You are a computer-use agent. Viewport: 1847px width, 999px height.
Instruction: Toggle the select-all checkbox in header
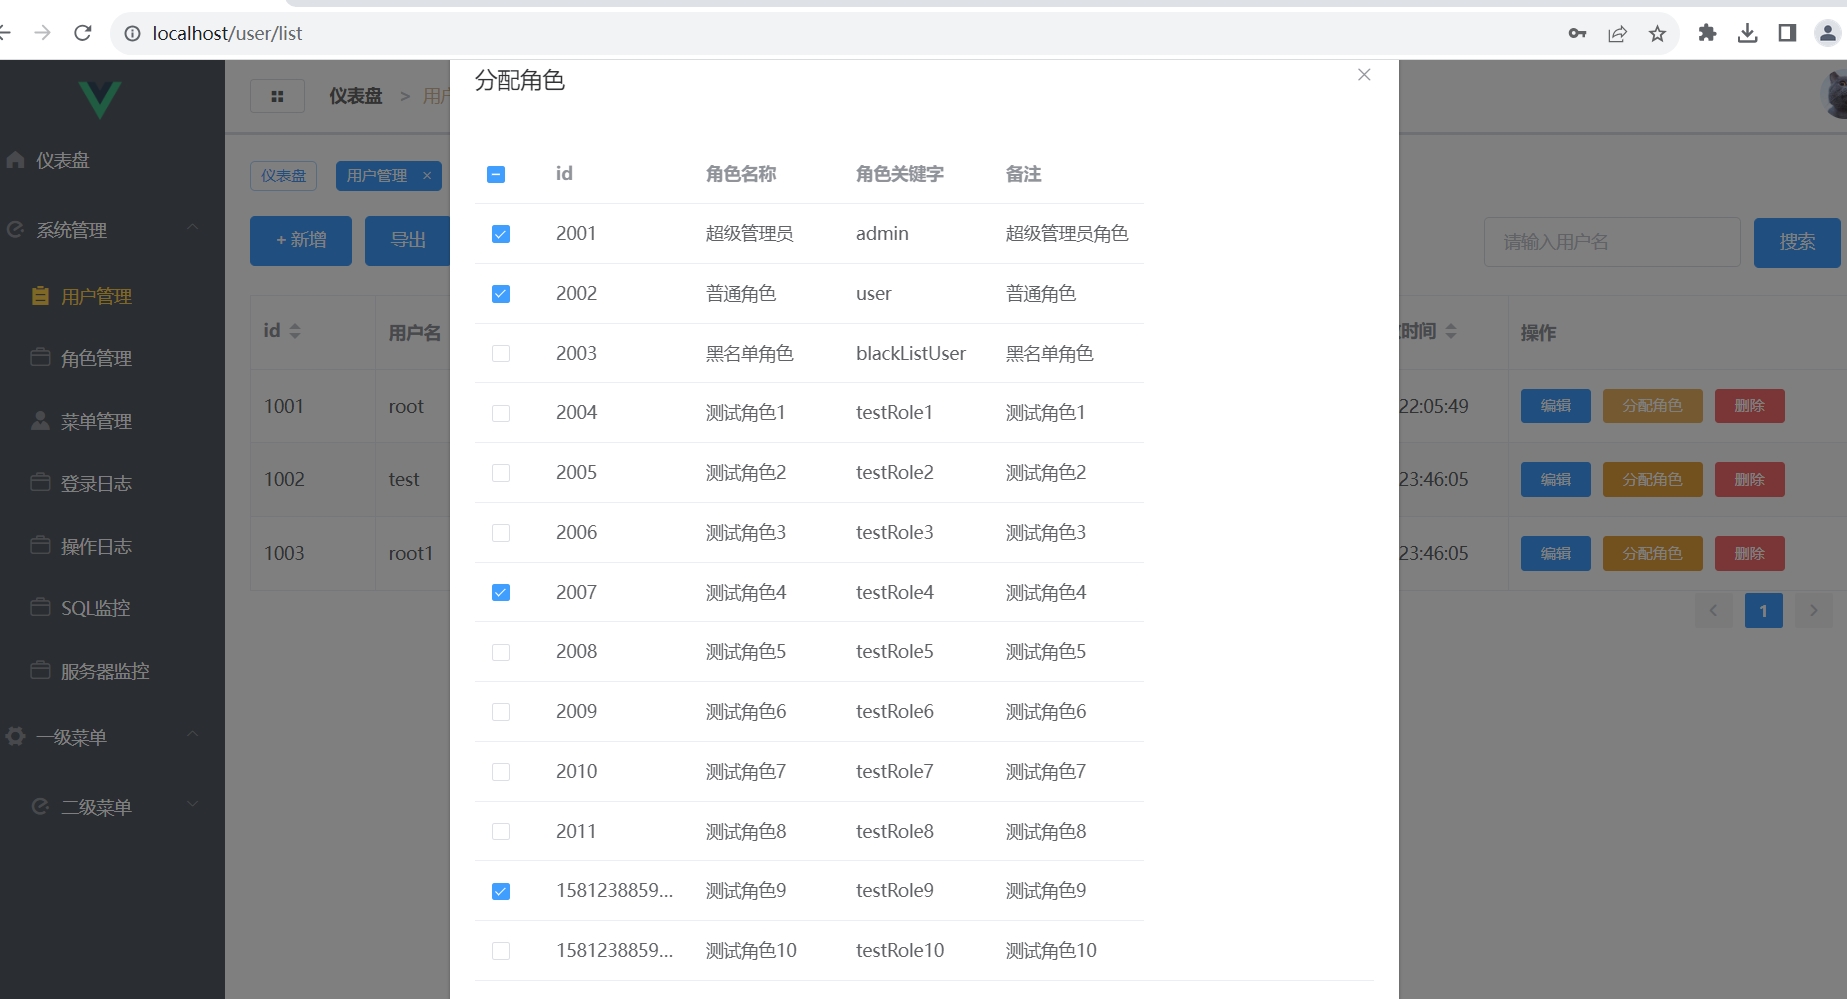point(496,174)
